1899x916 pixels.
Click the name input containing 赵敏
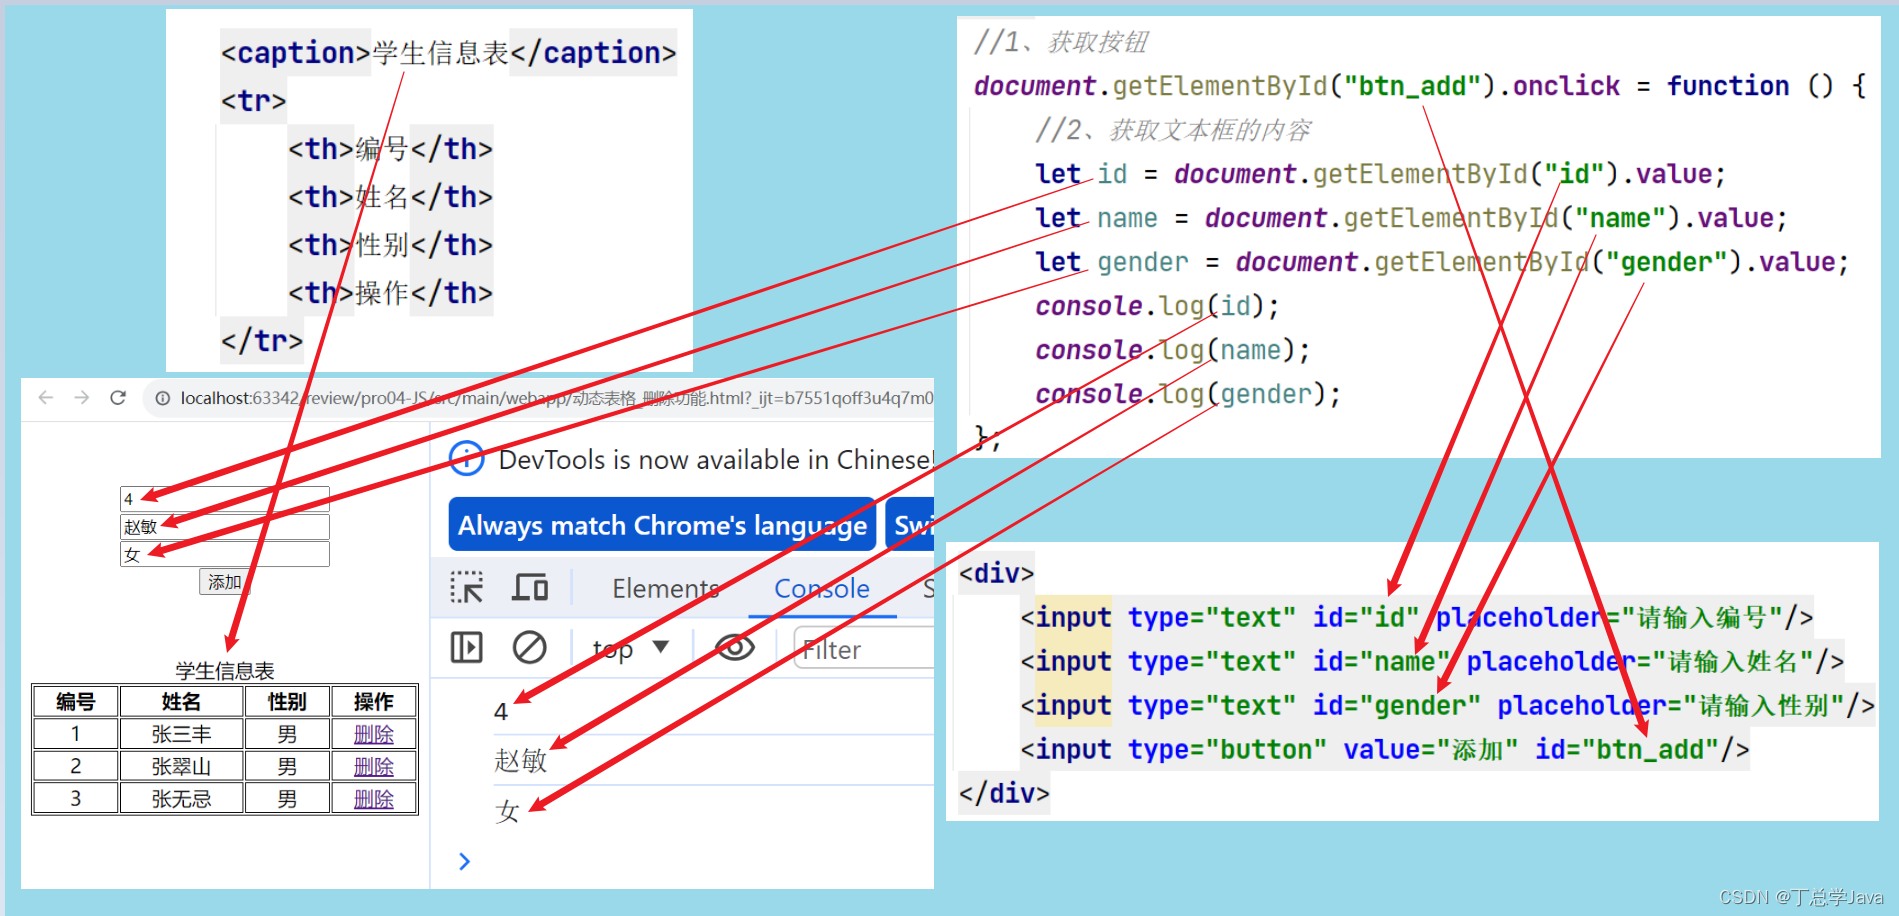point(225,527)
